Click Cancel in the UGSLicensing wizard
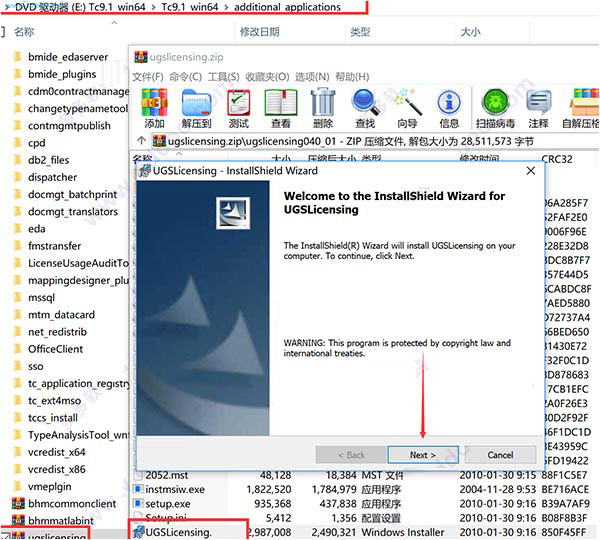This screenshot has height=540, width=600. point(500,455)
